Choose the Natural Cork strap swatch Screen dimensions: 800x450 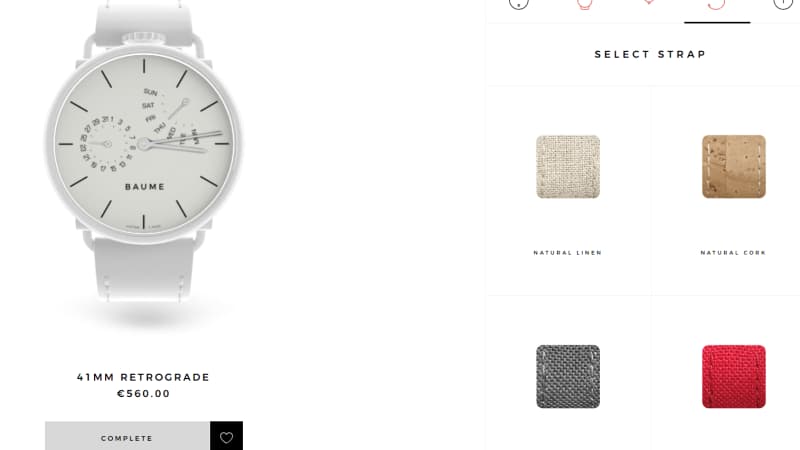click(x=734, y=166)
